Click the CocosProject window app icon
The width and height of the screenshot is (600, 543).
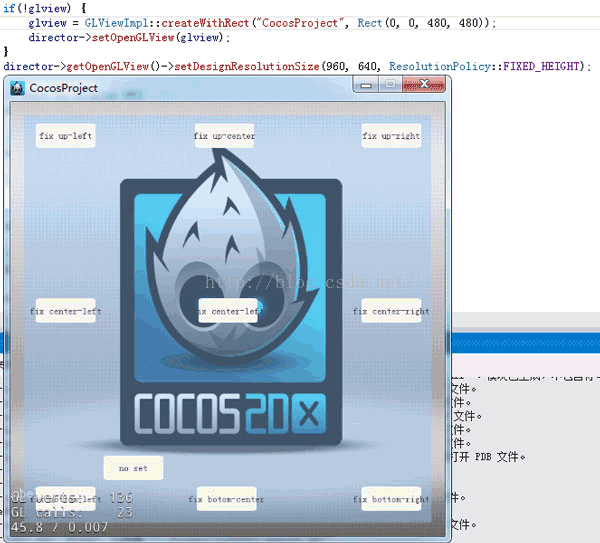17,88
